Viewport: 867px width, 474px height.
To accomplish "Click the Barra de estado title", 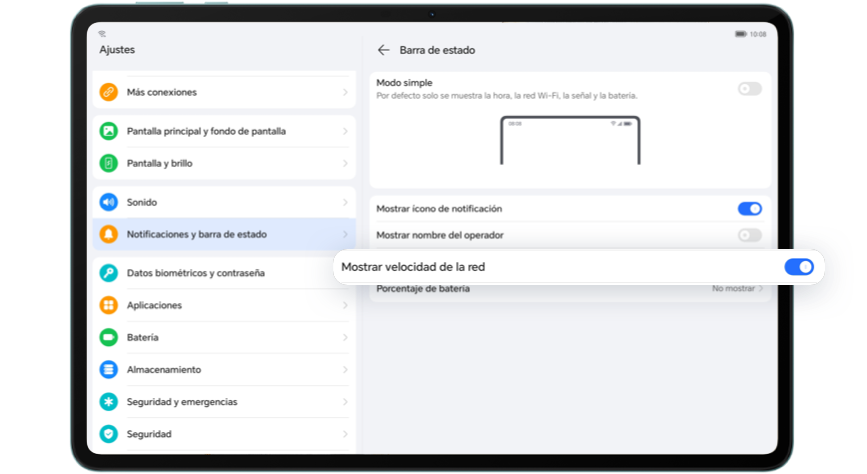I will (x=437, y=50).
